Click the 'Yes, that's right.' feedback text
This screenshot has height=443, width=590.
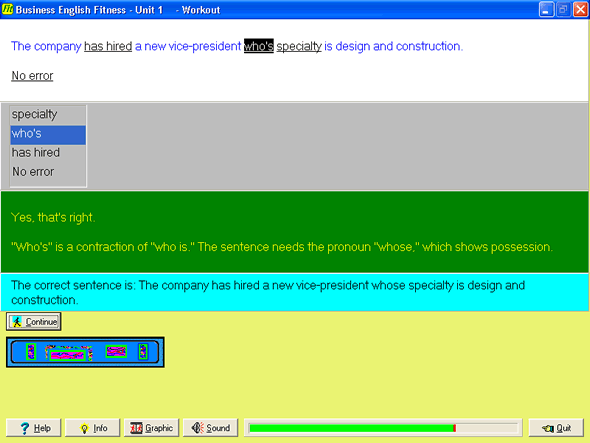pos(53,217)
